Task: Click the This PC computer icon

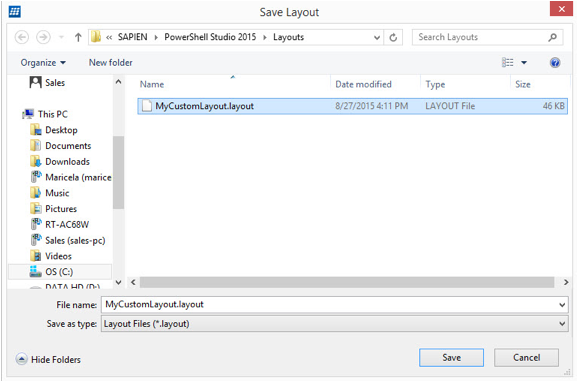Action: (28, 114)
